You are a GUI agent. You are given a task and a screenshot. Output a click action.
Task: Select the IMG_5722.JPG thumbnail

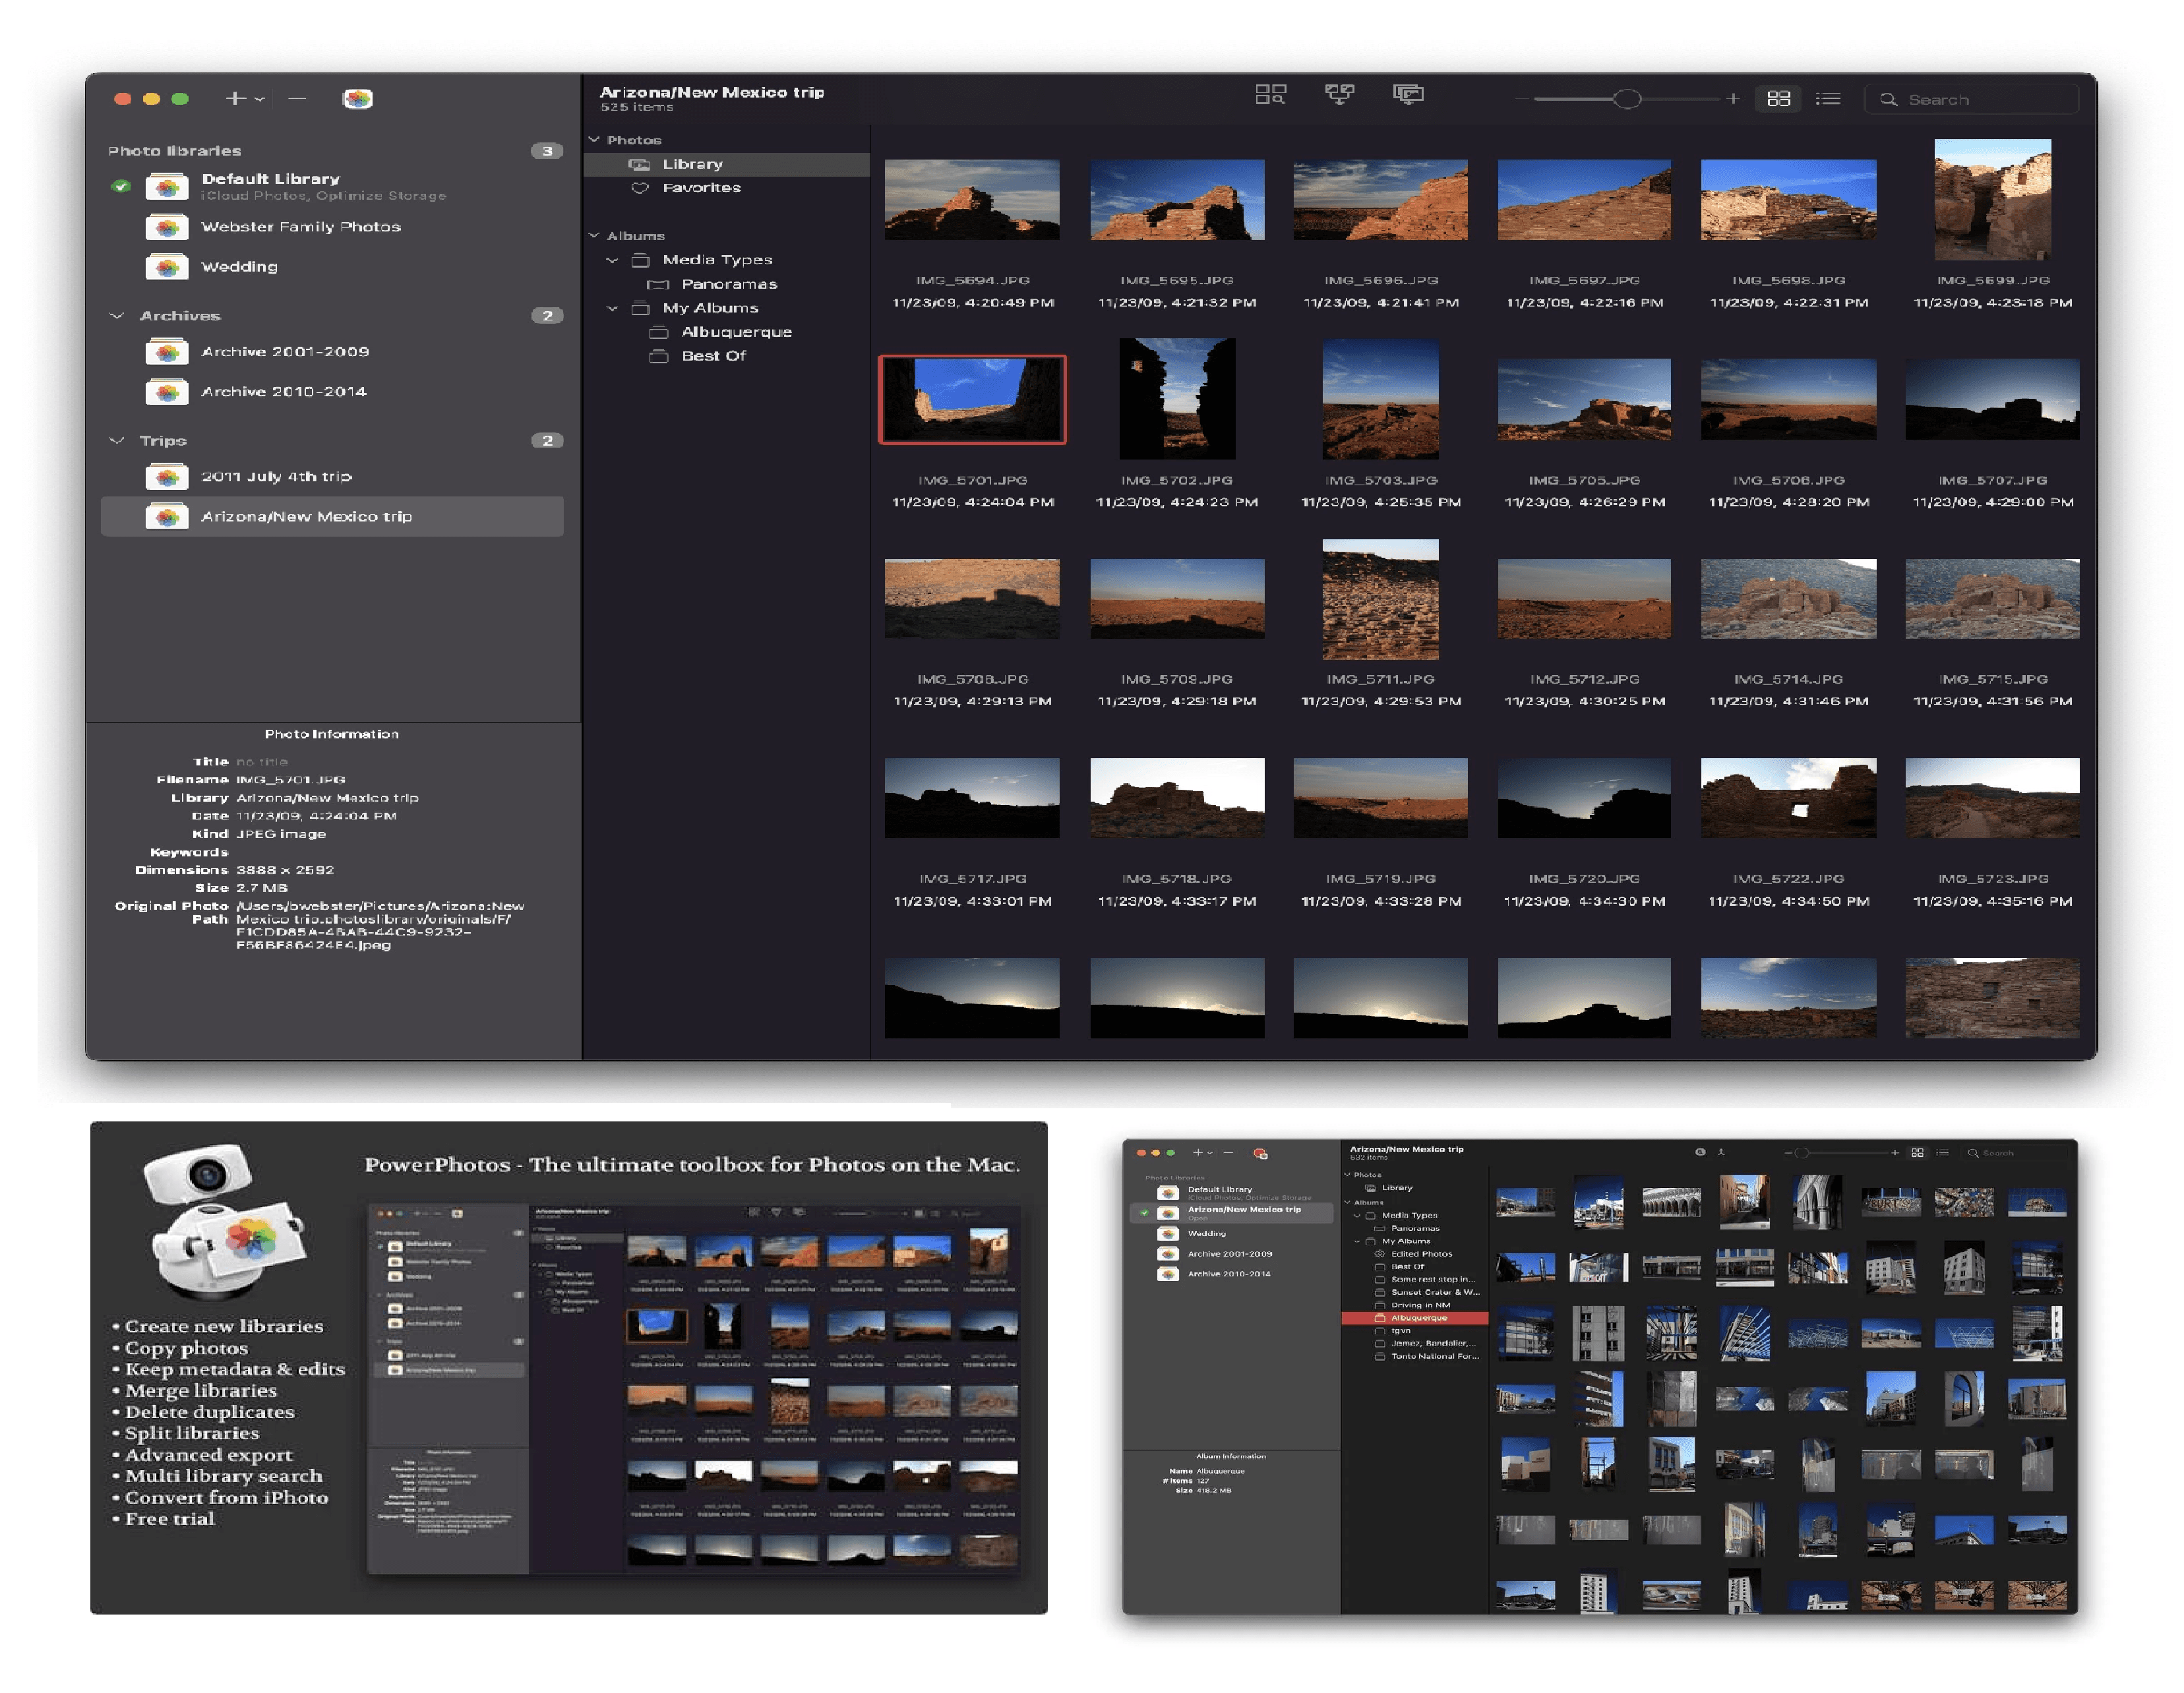coord(1788,798)
